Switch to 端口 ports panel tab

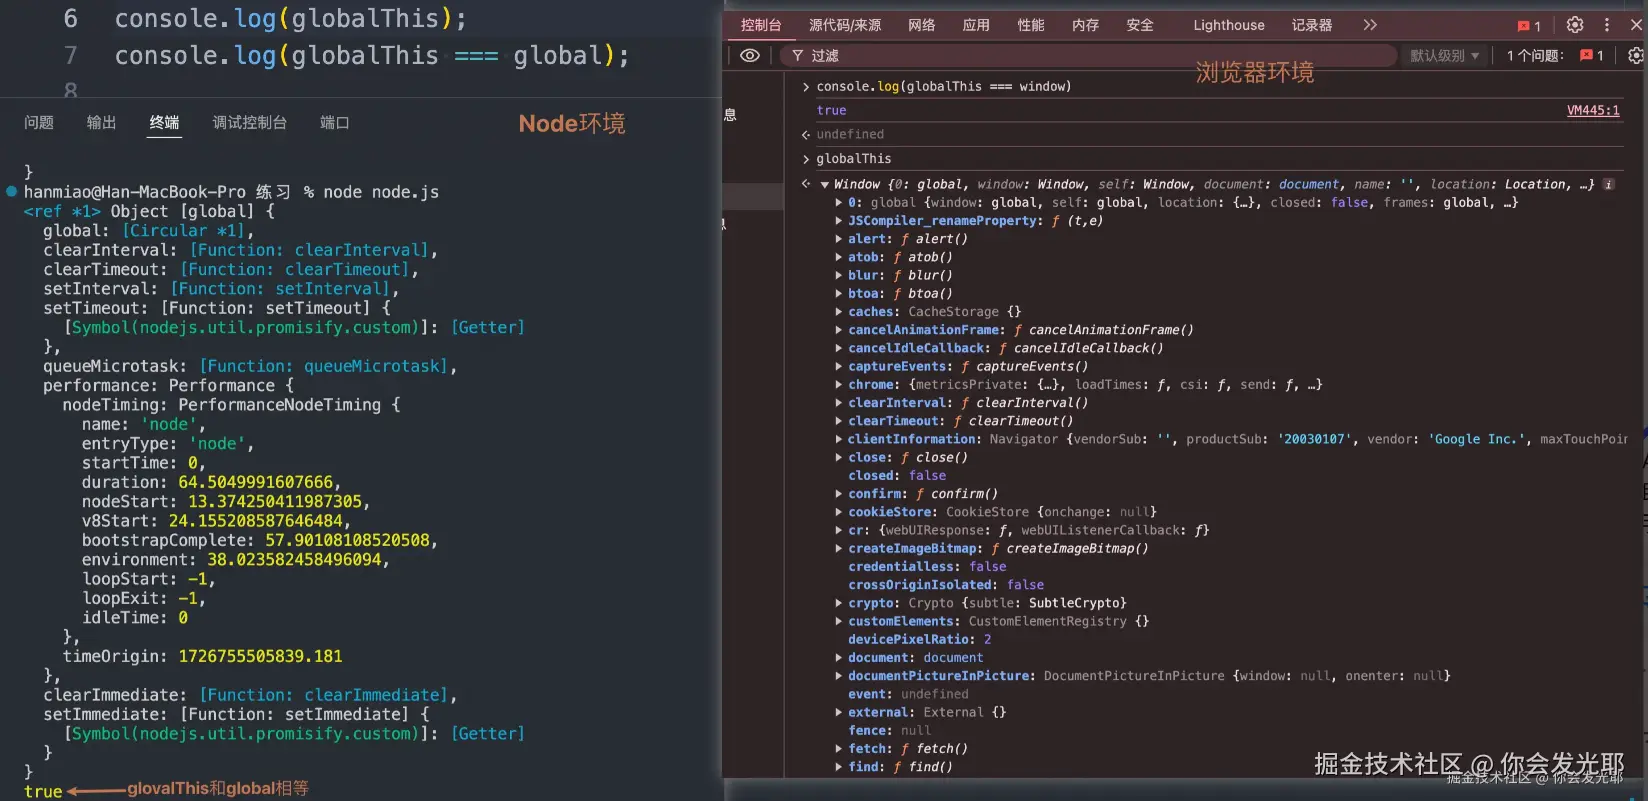335,123
